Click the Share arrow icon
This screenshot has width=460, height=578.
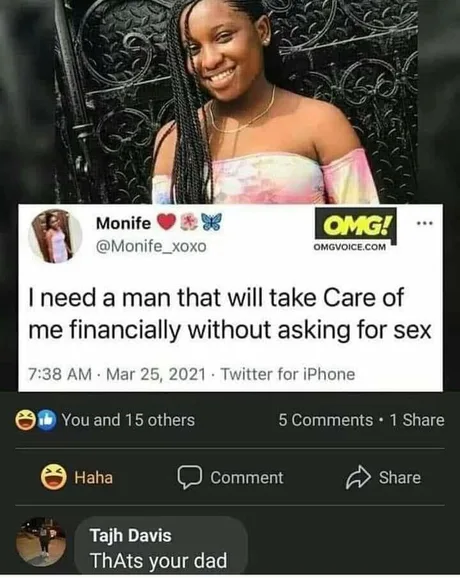click(358, 477)
